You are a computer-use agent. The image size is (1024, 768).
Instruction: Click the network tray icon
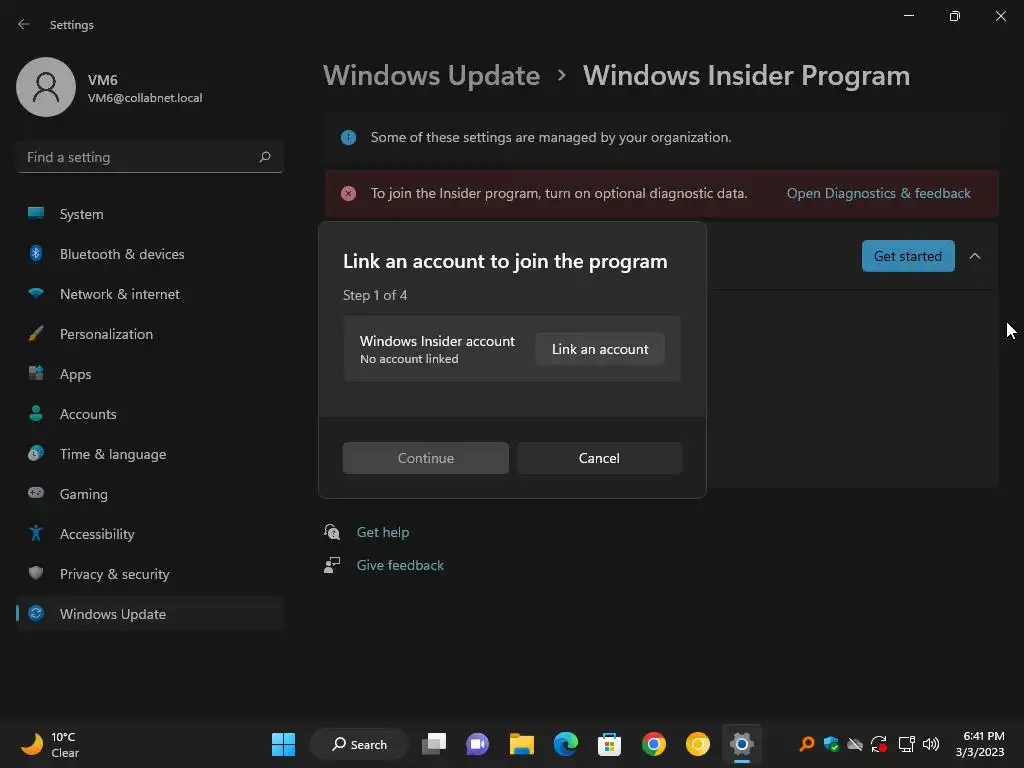[x=906, y=744]
